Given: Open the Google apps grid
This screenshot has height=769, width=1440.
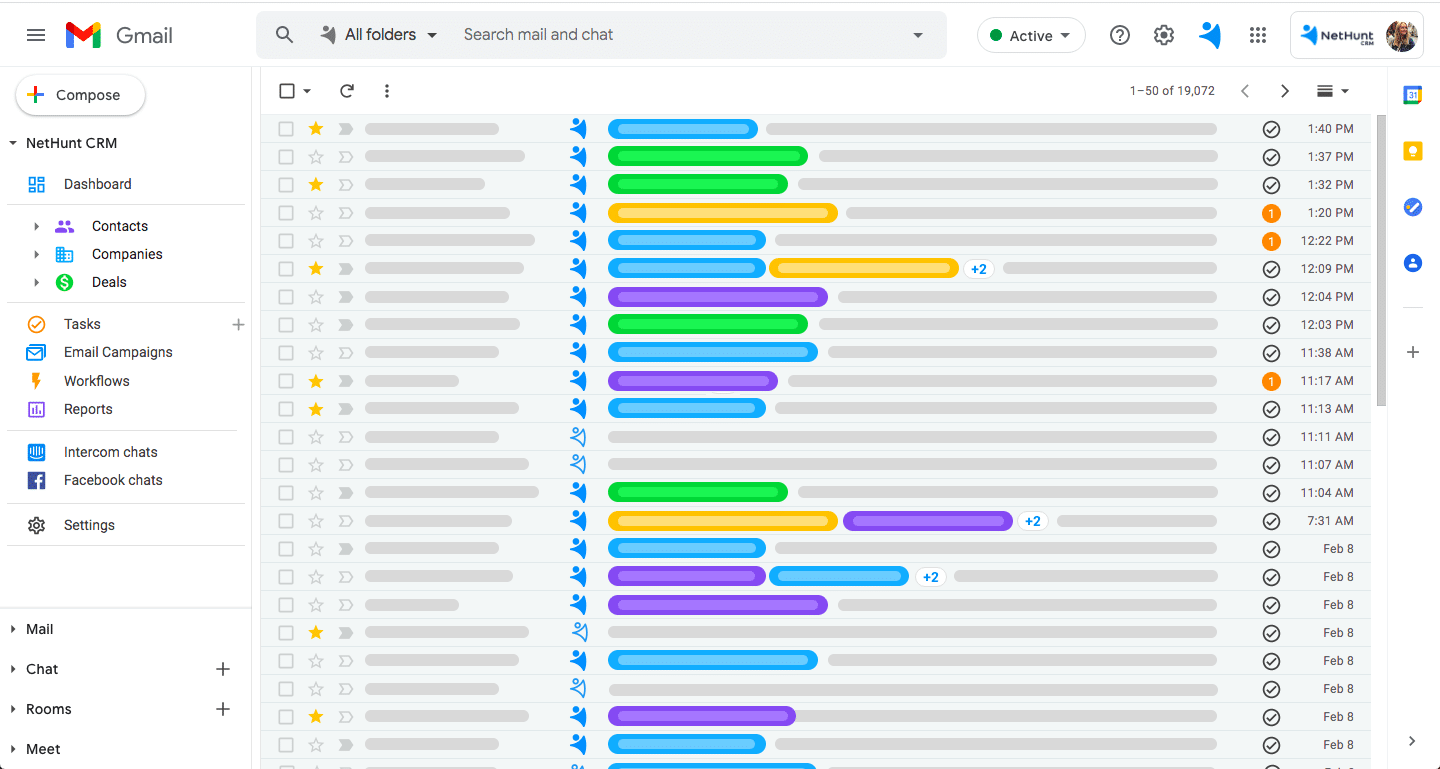Looking at the screenshot, I should click(1258, 35).
